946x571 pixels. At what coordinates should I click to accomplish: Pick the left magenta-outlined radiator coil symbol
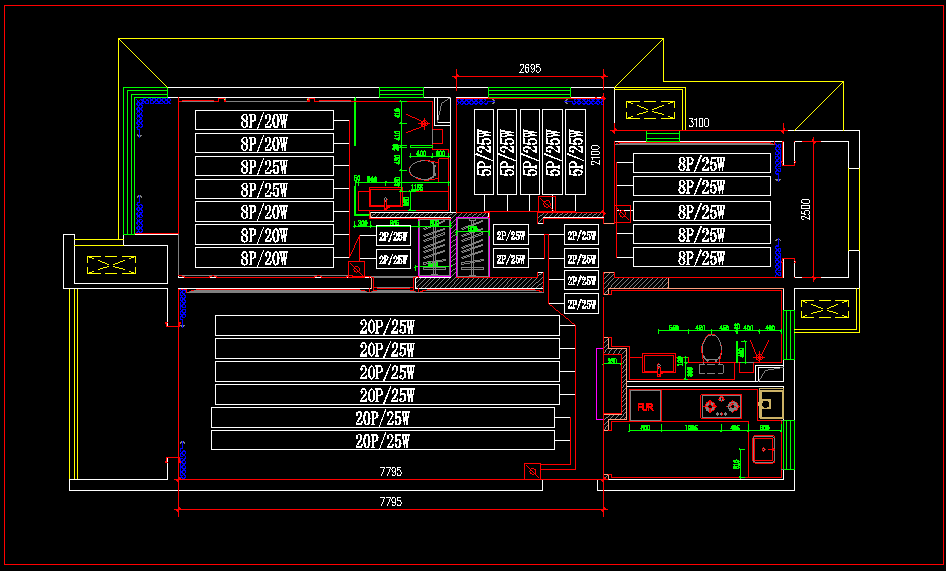click(434, 247)
